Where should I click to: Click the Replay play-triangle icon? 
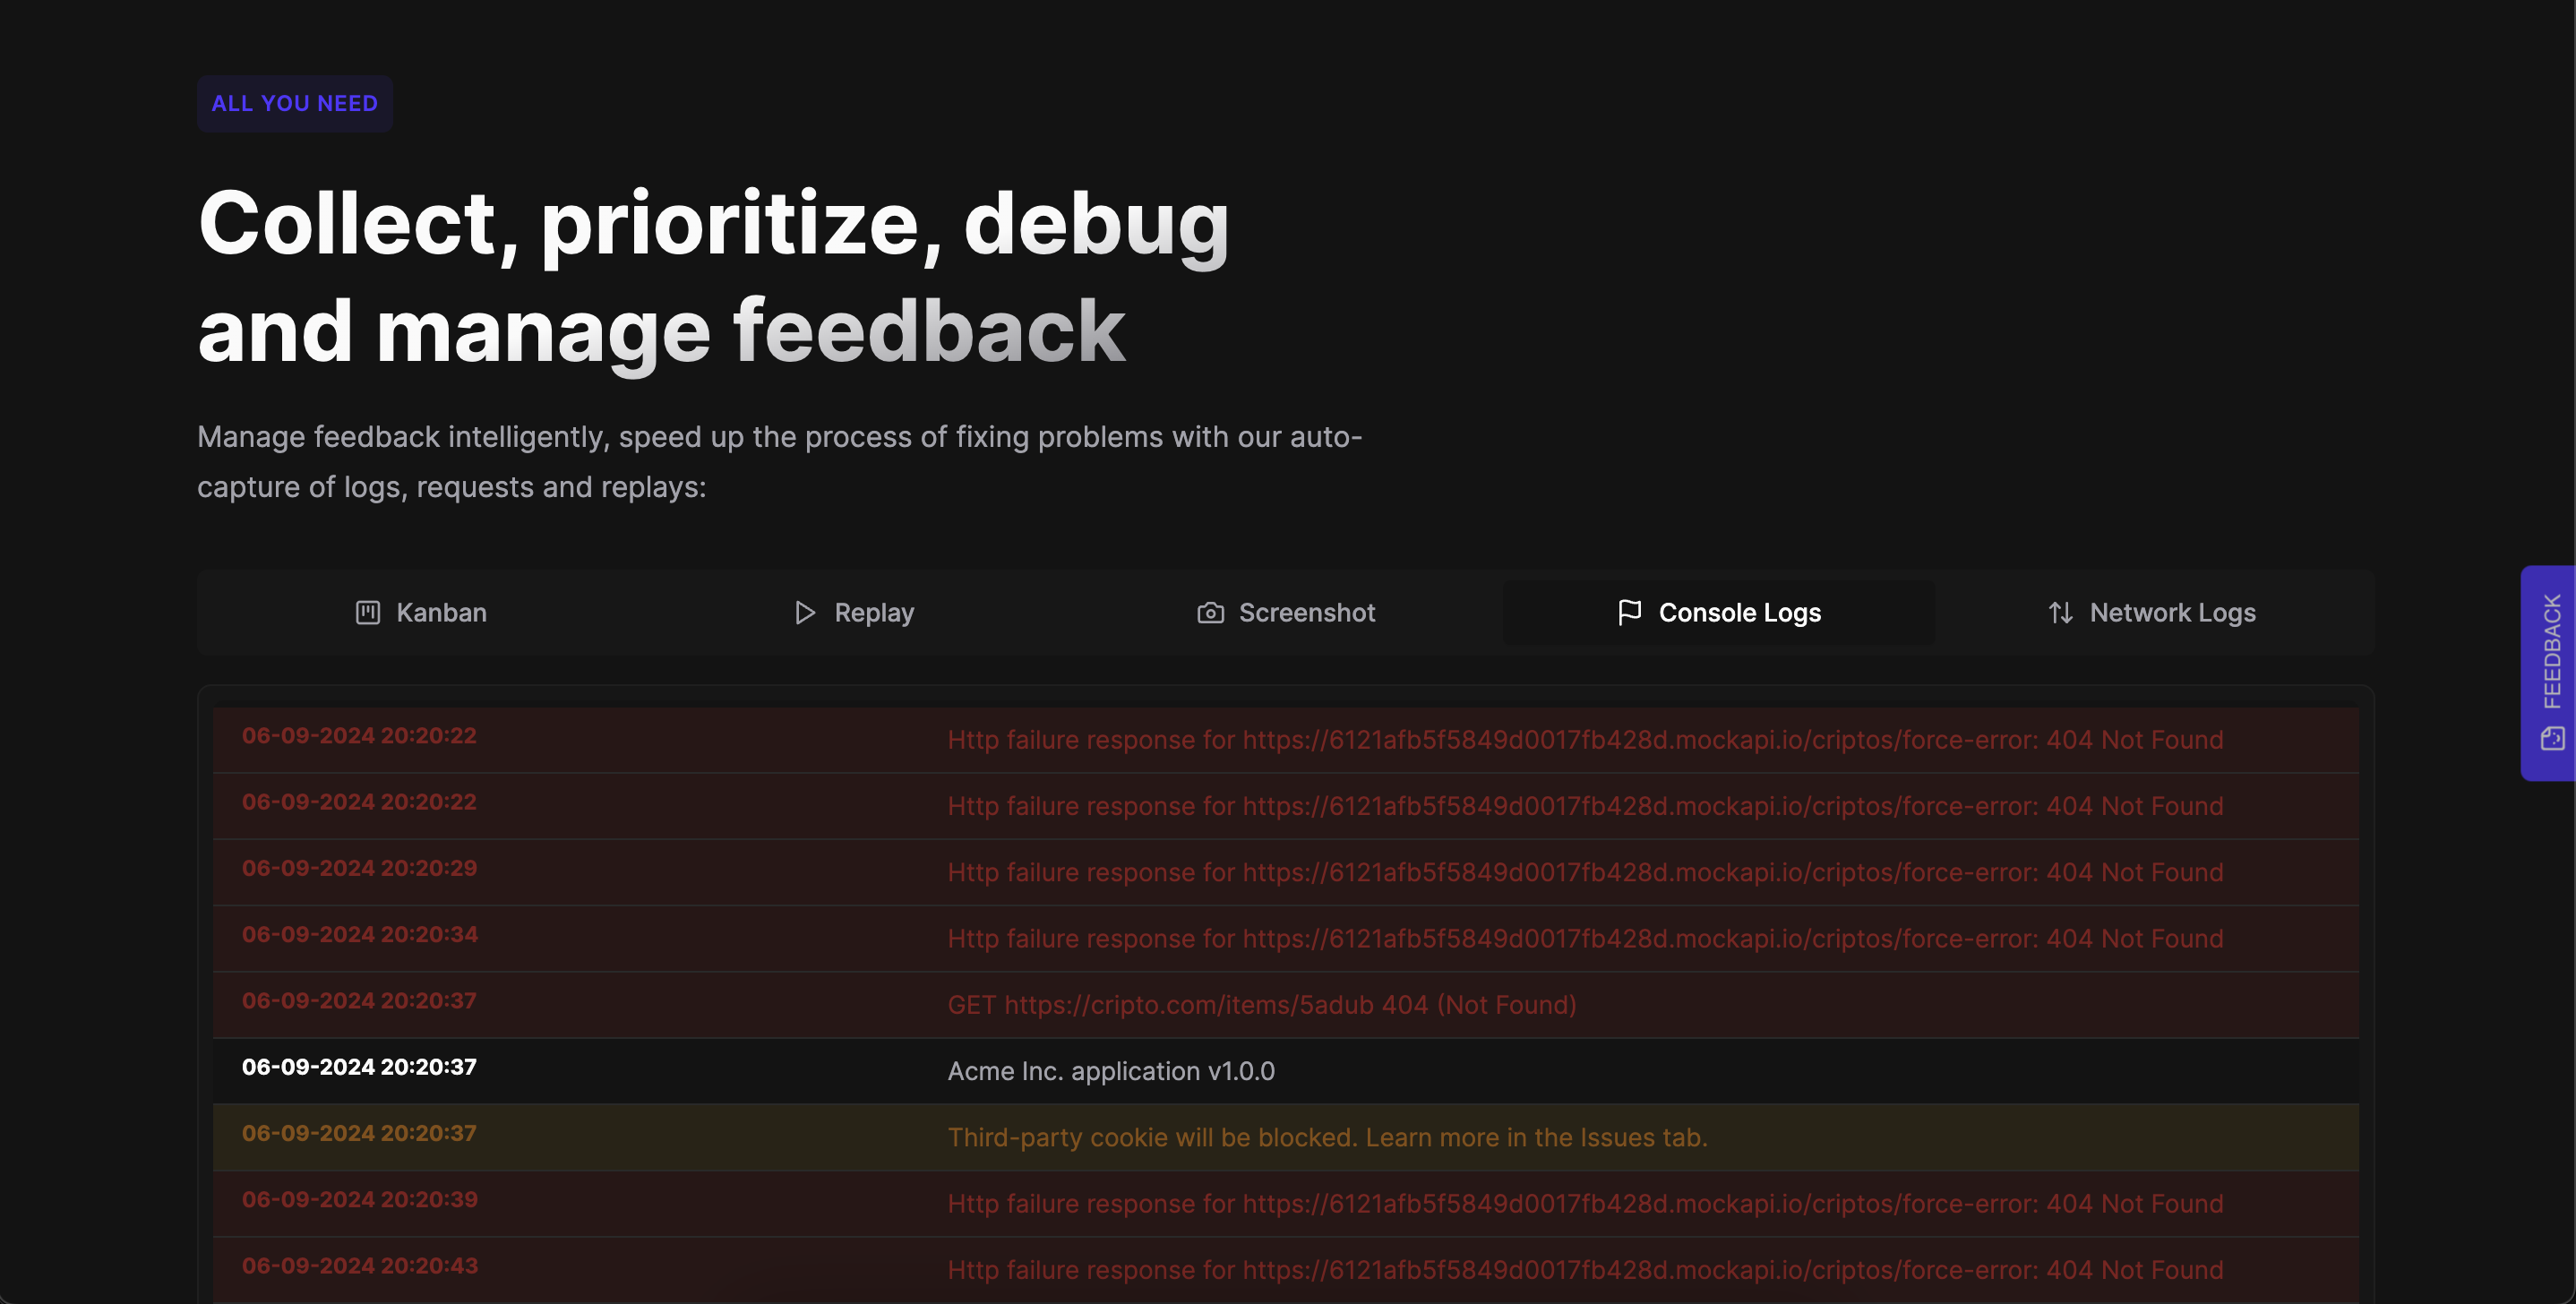(x=805, y=612)
